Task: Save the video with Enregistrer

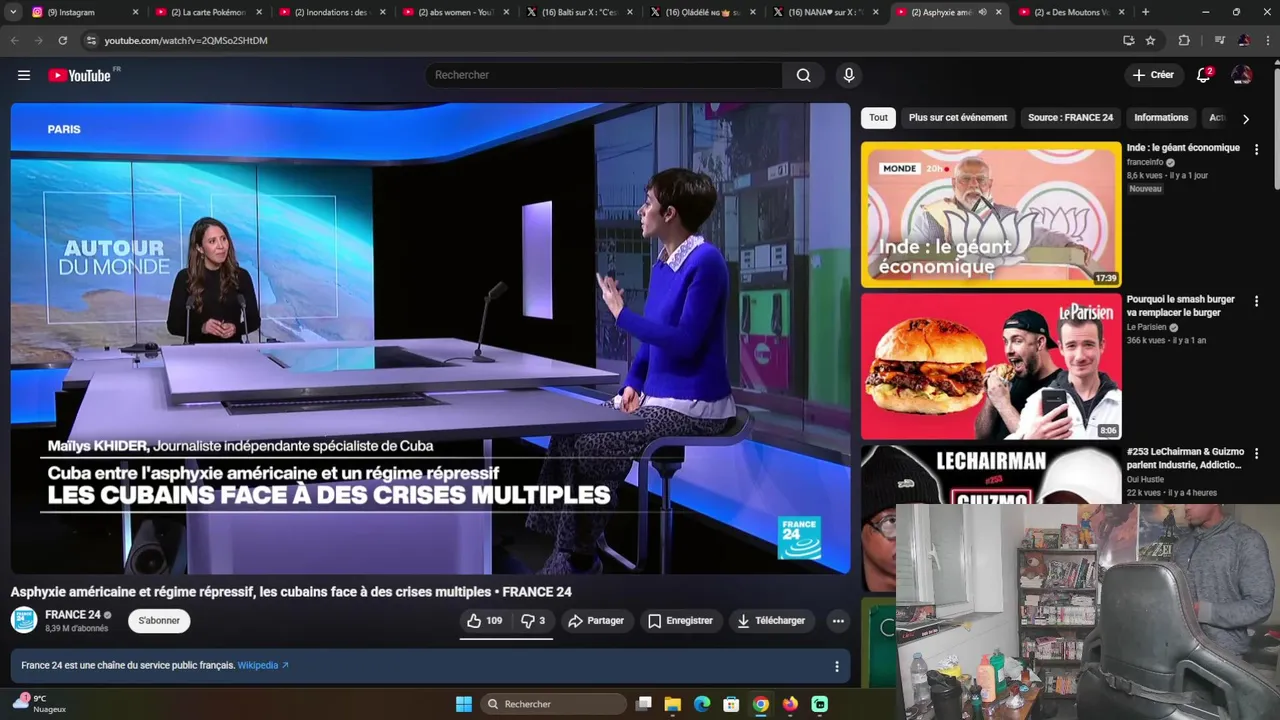Action: (x=680, y=621)
